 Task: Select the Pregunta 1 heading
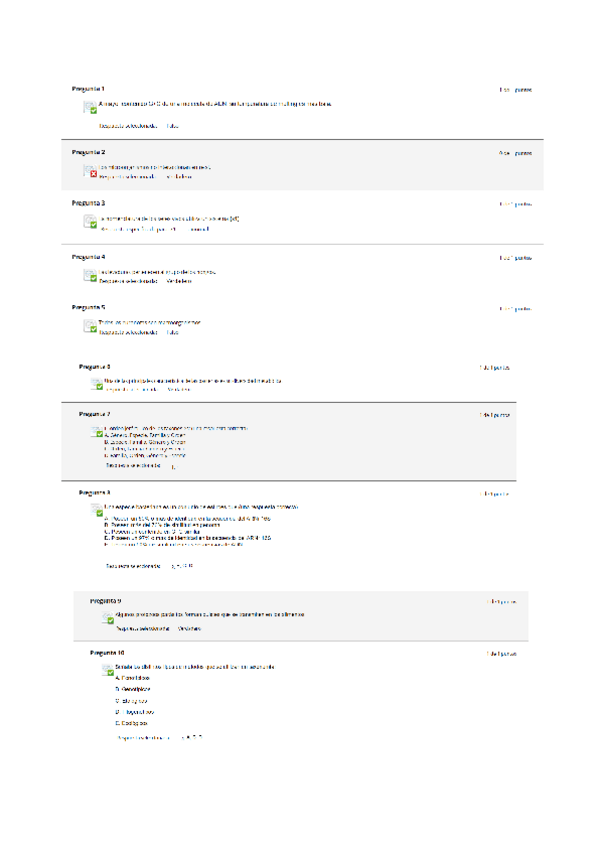(x=88, y=89)
